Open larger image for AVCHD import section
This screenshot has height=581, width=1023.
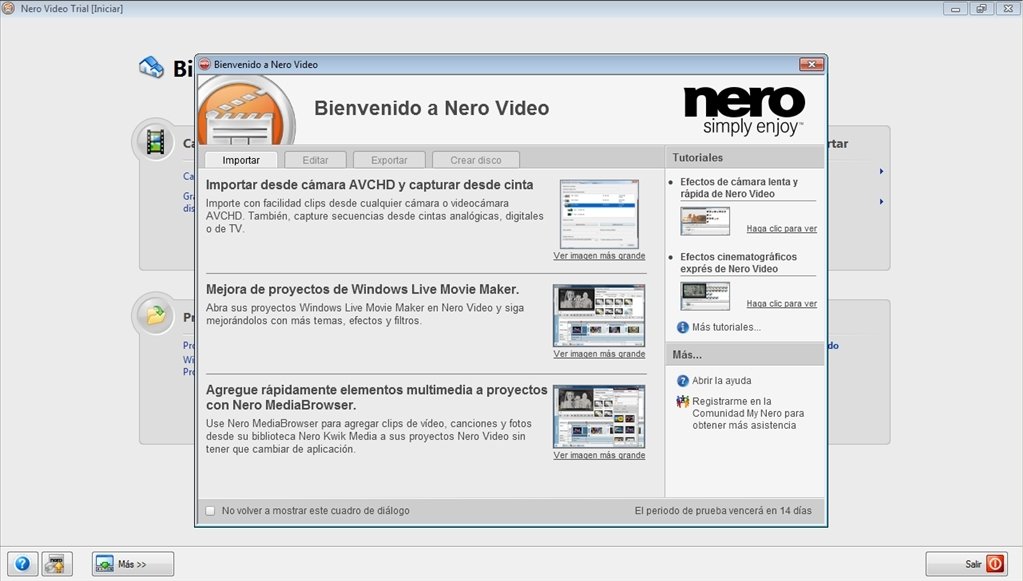pos(599,256)
